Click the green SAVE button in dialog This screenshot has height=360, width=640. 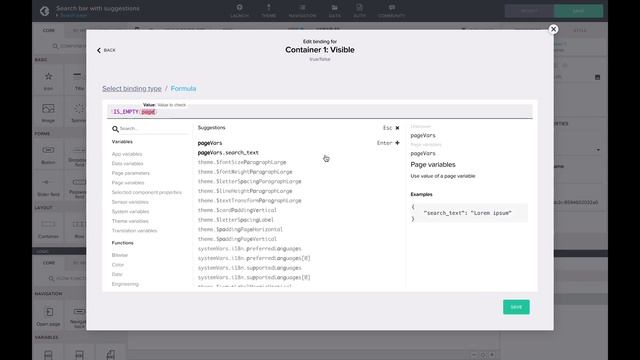pyautogui.click(x=516, y=307)
